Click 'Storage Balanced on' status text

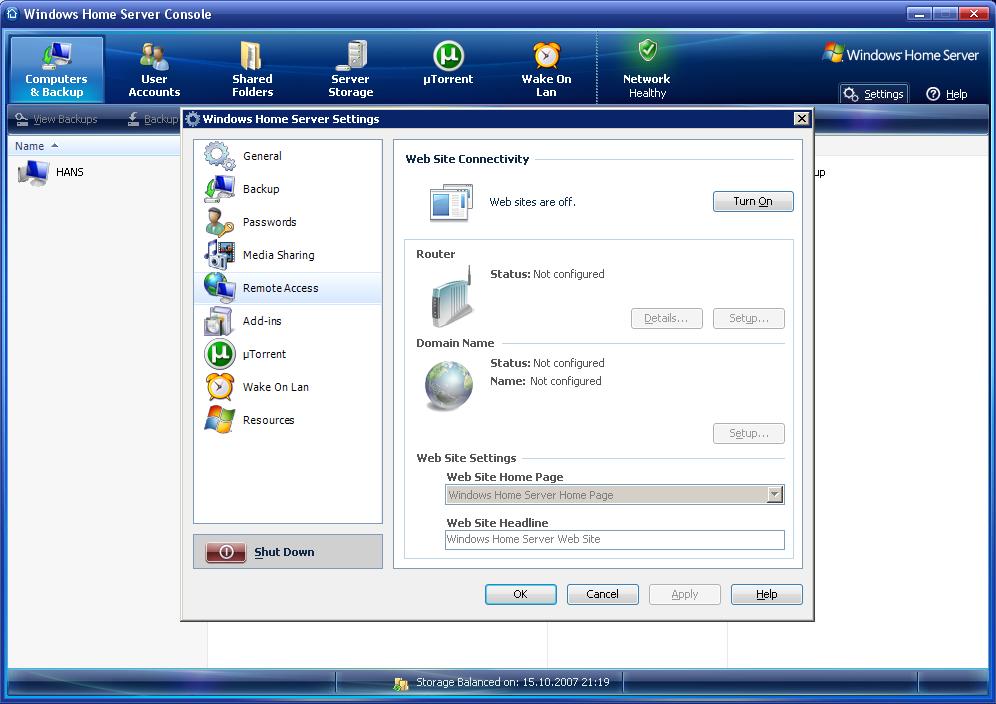tap(513, 682)
